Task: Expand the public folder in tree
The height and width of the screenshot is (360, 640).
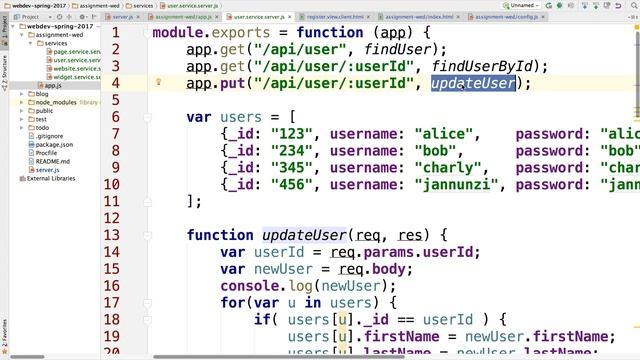Action: (22, 111)
